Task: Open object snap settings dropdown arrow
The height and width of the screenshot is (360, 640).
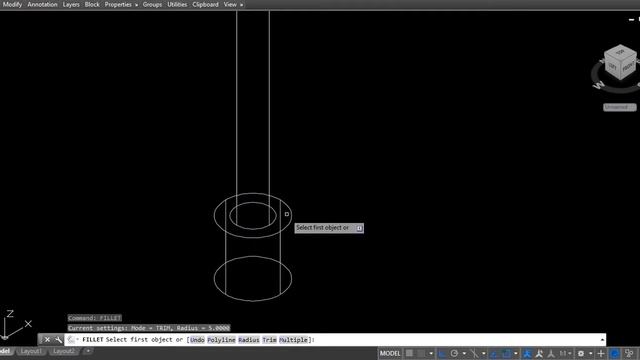Action: pos(516,353)
